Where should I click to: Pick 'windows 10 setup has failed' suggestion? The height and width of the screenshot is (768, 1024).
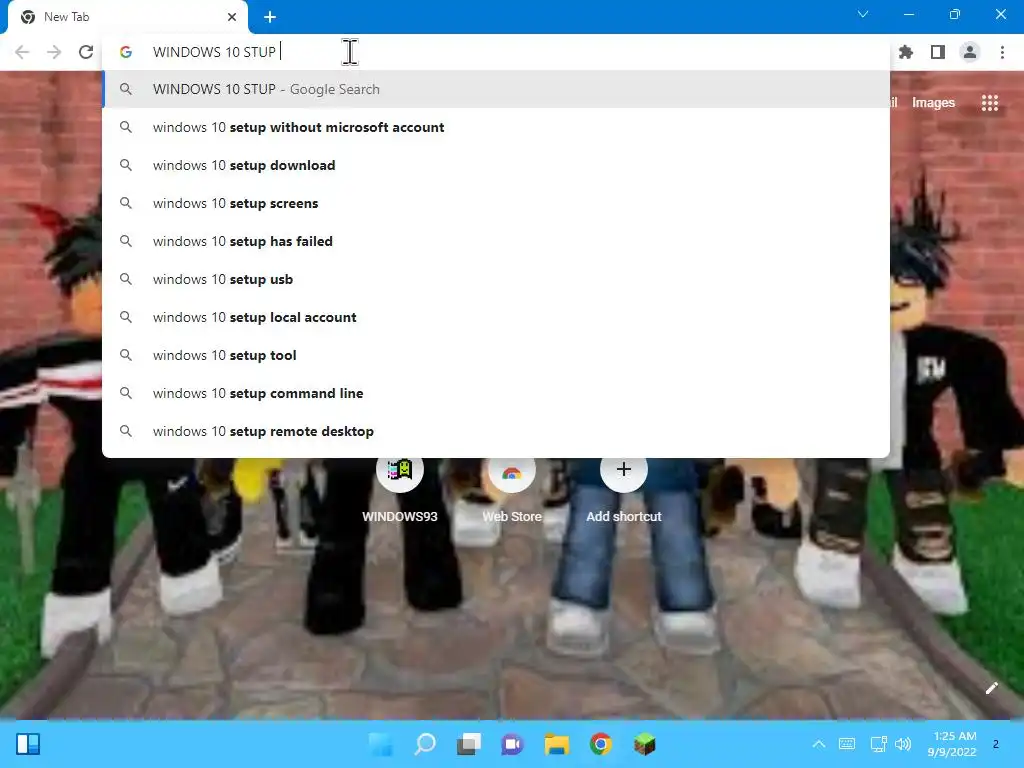click(x=496, y=241)
